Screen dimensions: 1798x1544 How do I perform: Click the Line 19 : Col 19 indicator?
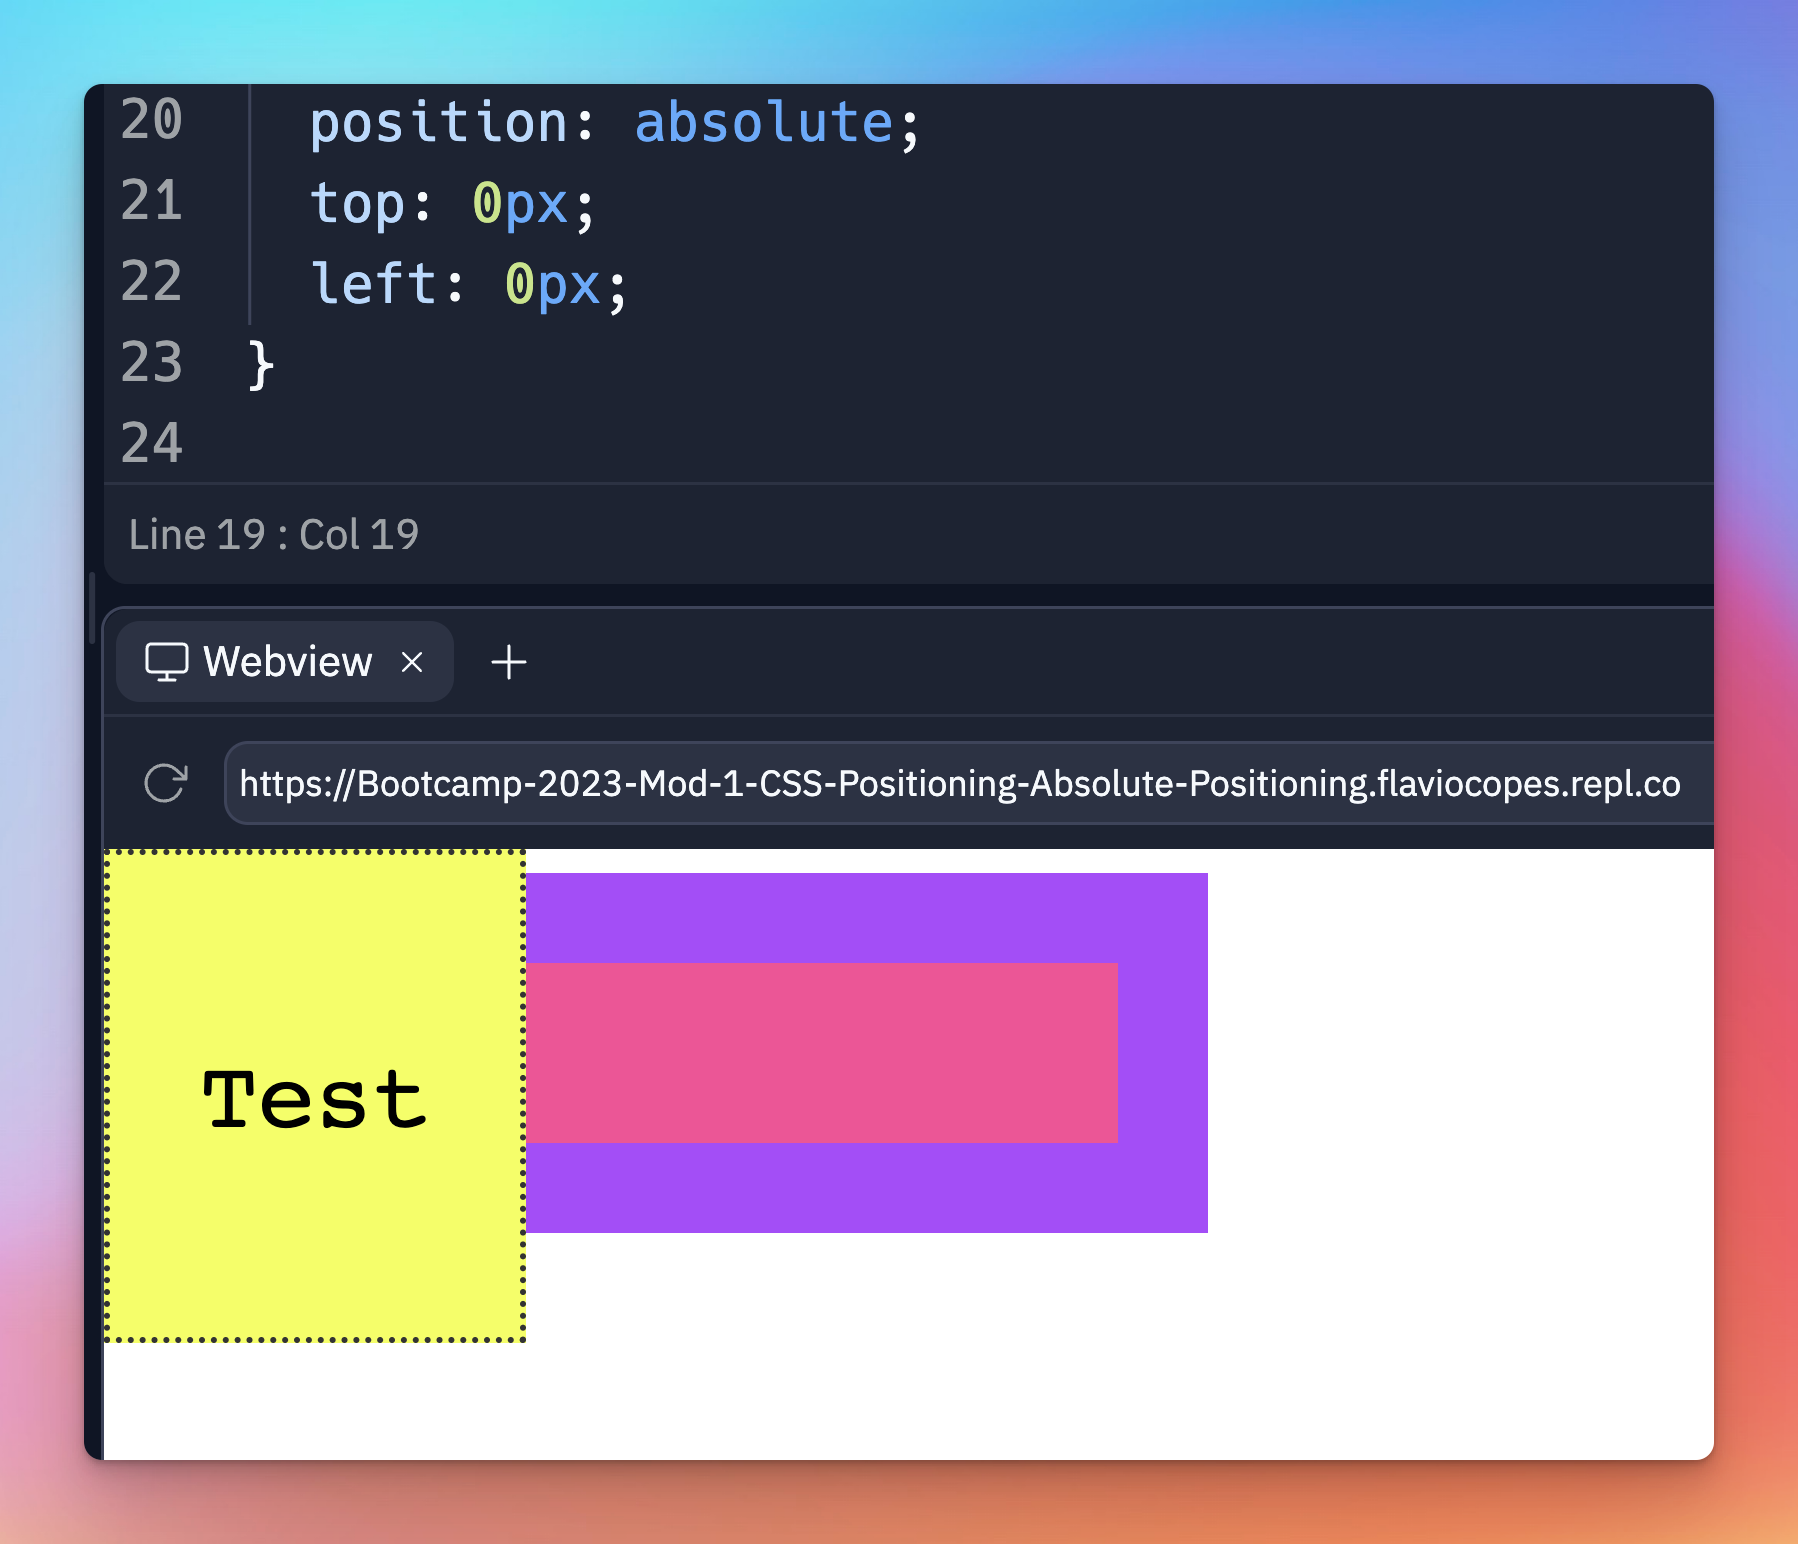(x=273, y=535)
